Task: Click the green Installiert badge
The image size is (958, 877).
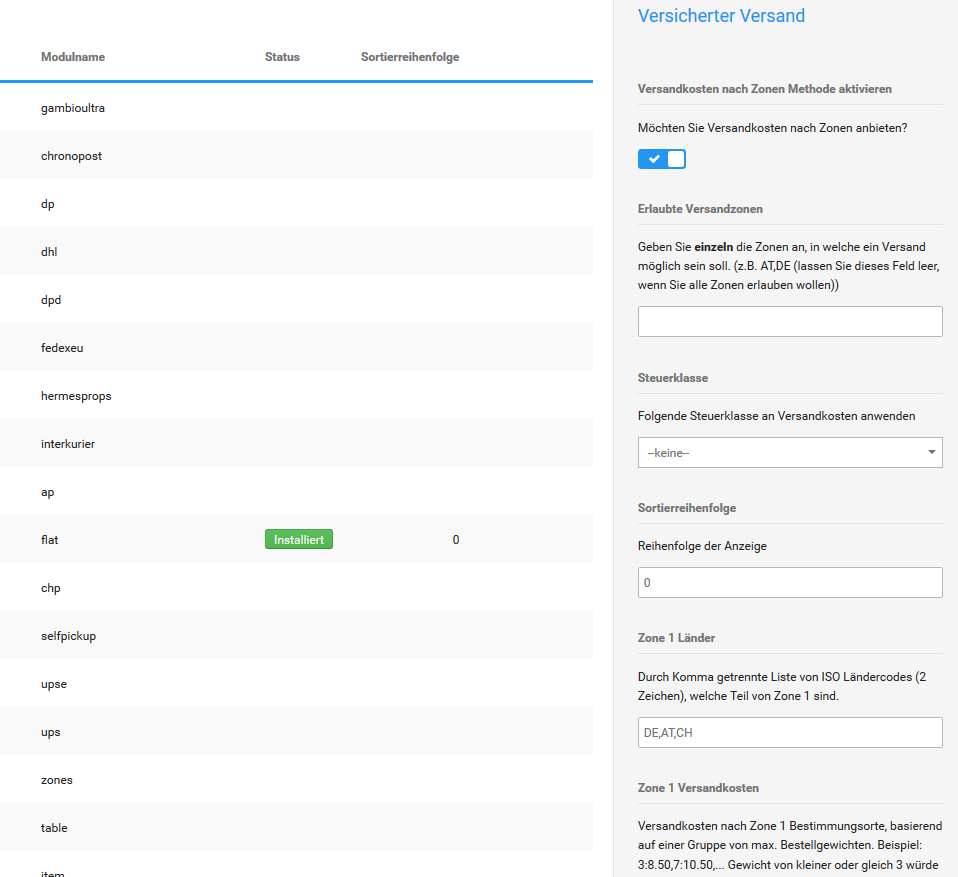Action: click(298, 540)
